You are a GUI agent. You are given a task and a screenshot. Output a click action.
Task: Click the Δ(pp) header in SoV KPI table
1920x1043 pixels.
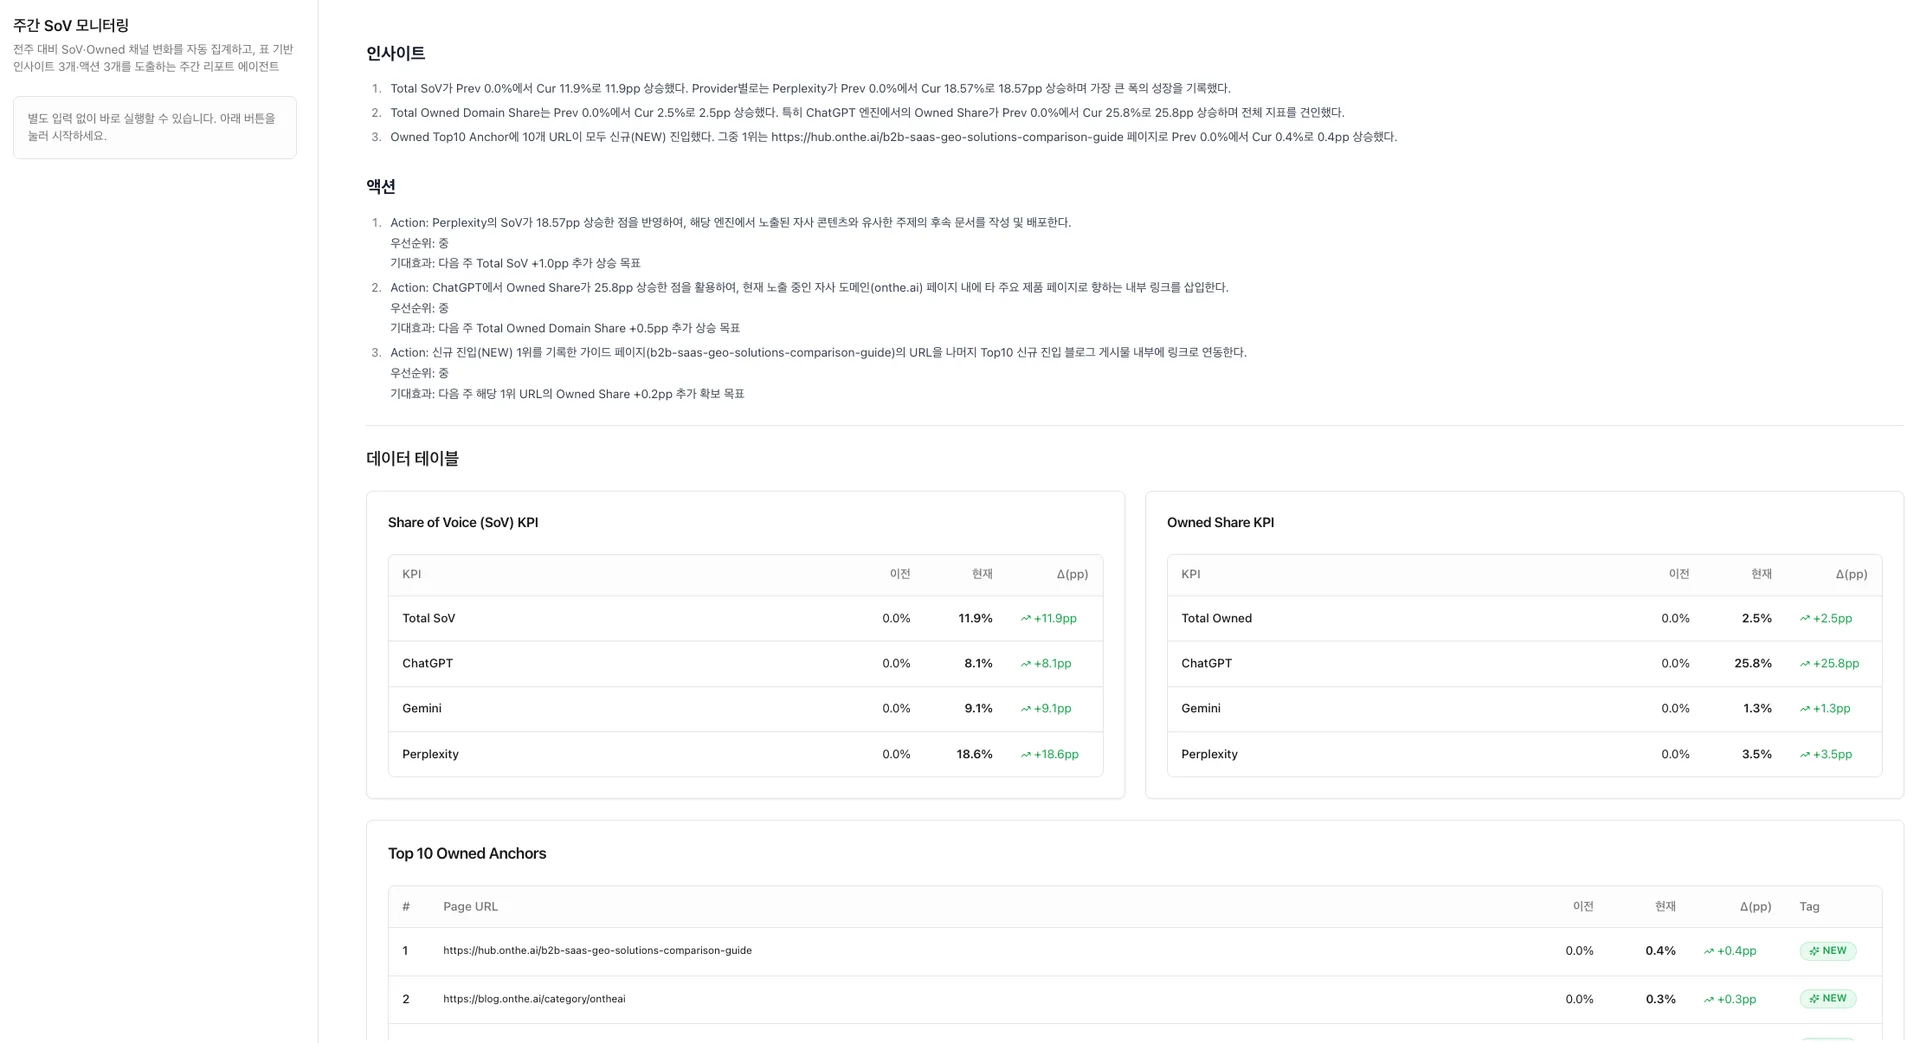(1072, 574)
